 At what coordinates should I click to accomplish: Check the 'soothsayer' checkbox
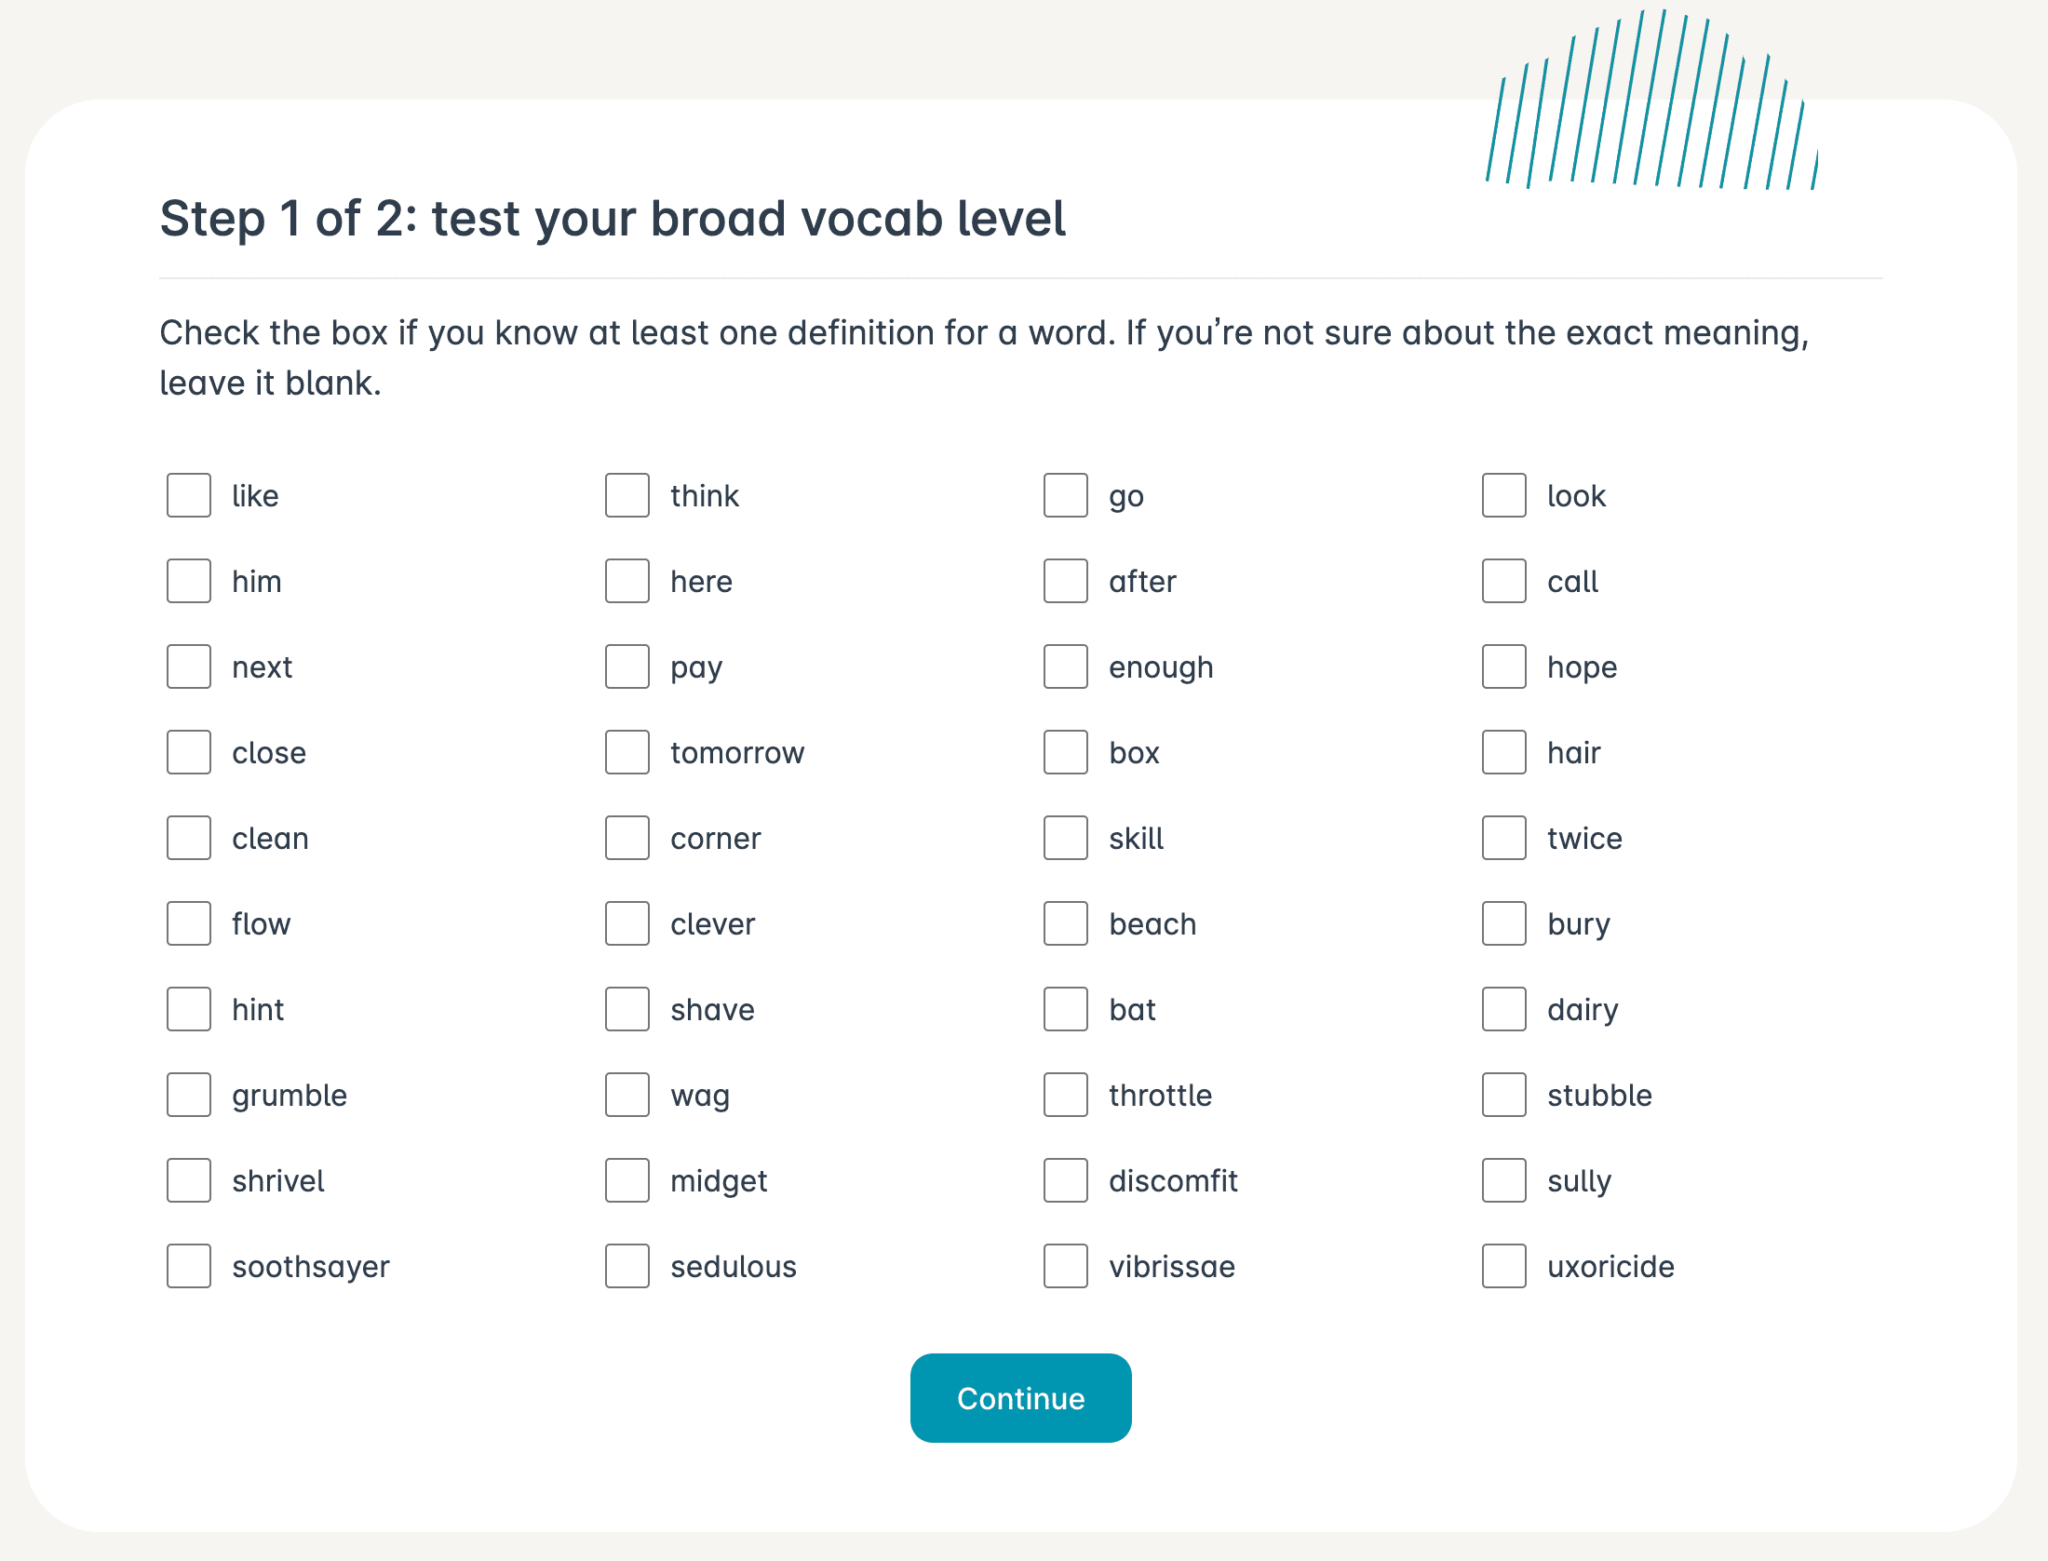189,1267
